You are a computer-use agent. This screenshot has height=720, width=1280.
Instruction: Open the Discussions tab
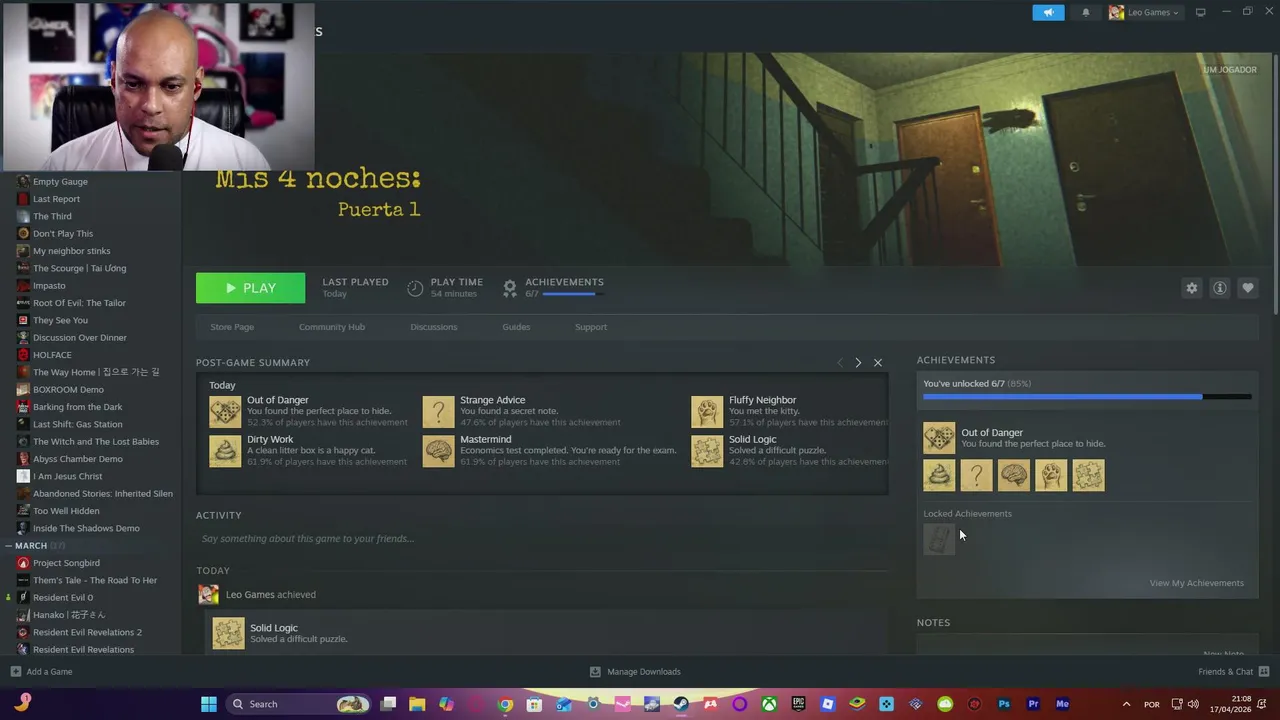pyautogui.click(x=433, y=327)
